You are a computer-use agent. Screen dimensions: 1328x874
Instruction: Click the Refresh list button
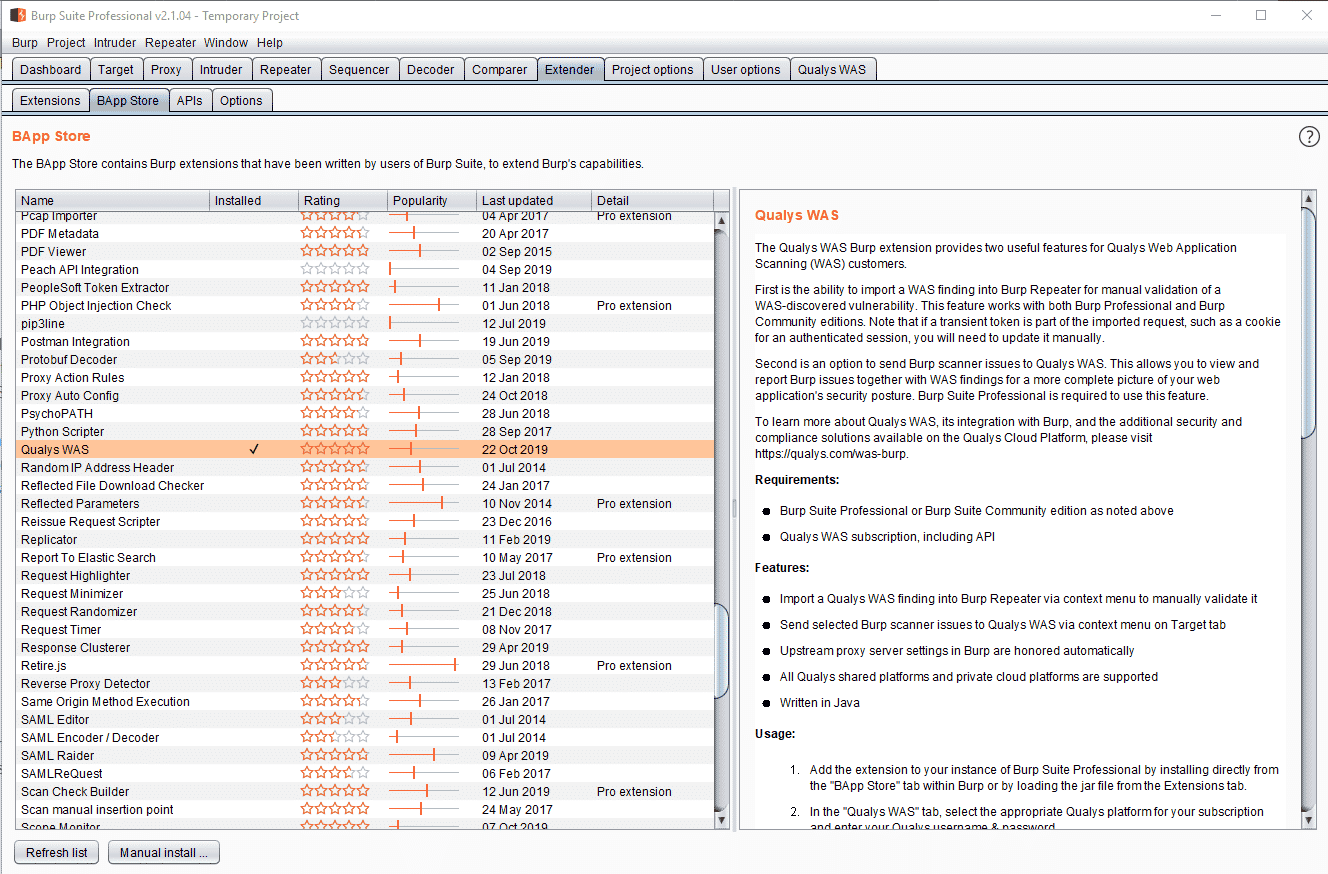[x=57, y=853]
